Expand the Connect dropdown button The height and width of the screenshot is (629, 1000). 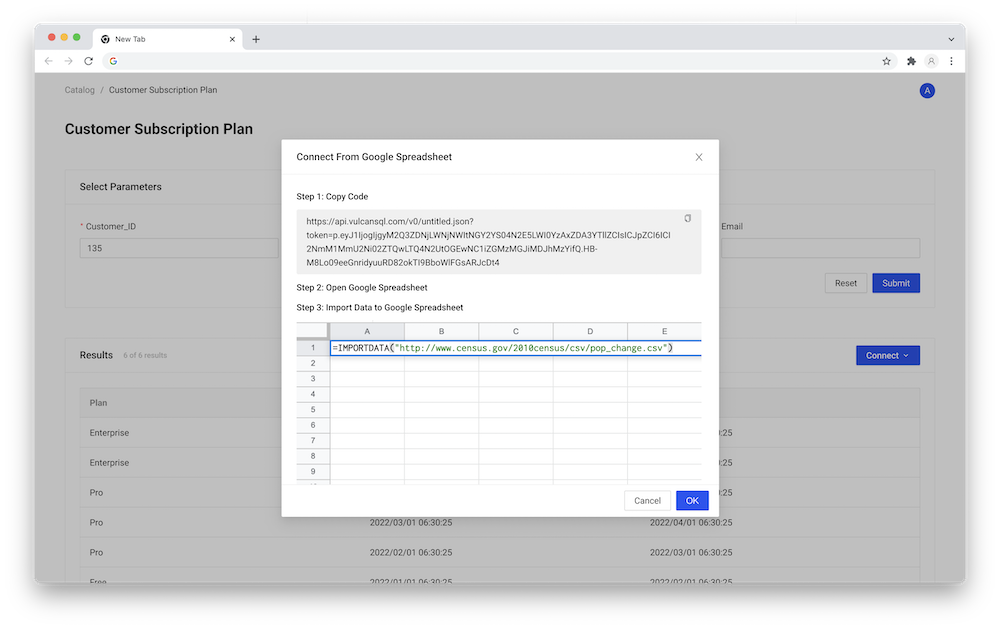click(x=887, y=355)
